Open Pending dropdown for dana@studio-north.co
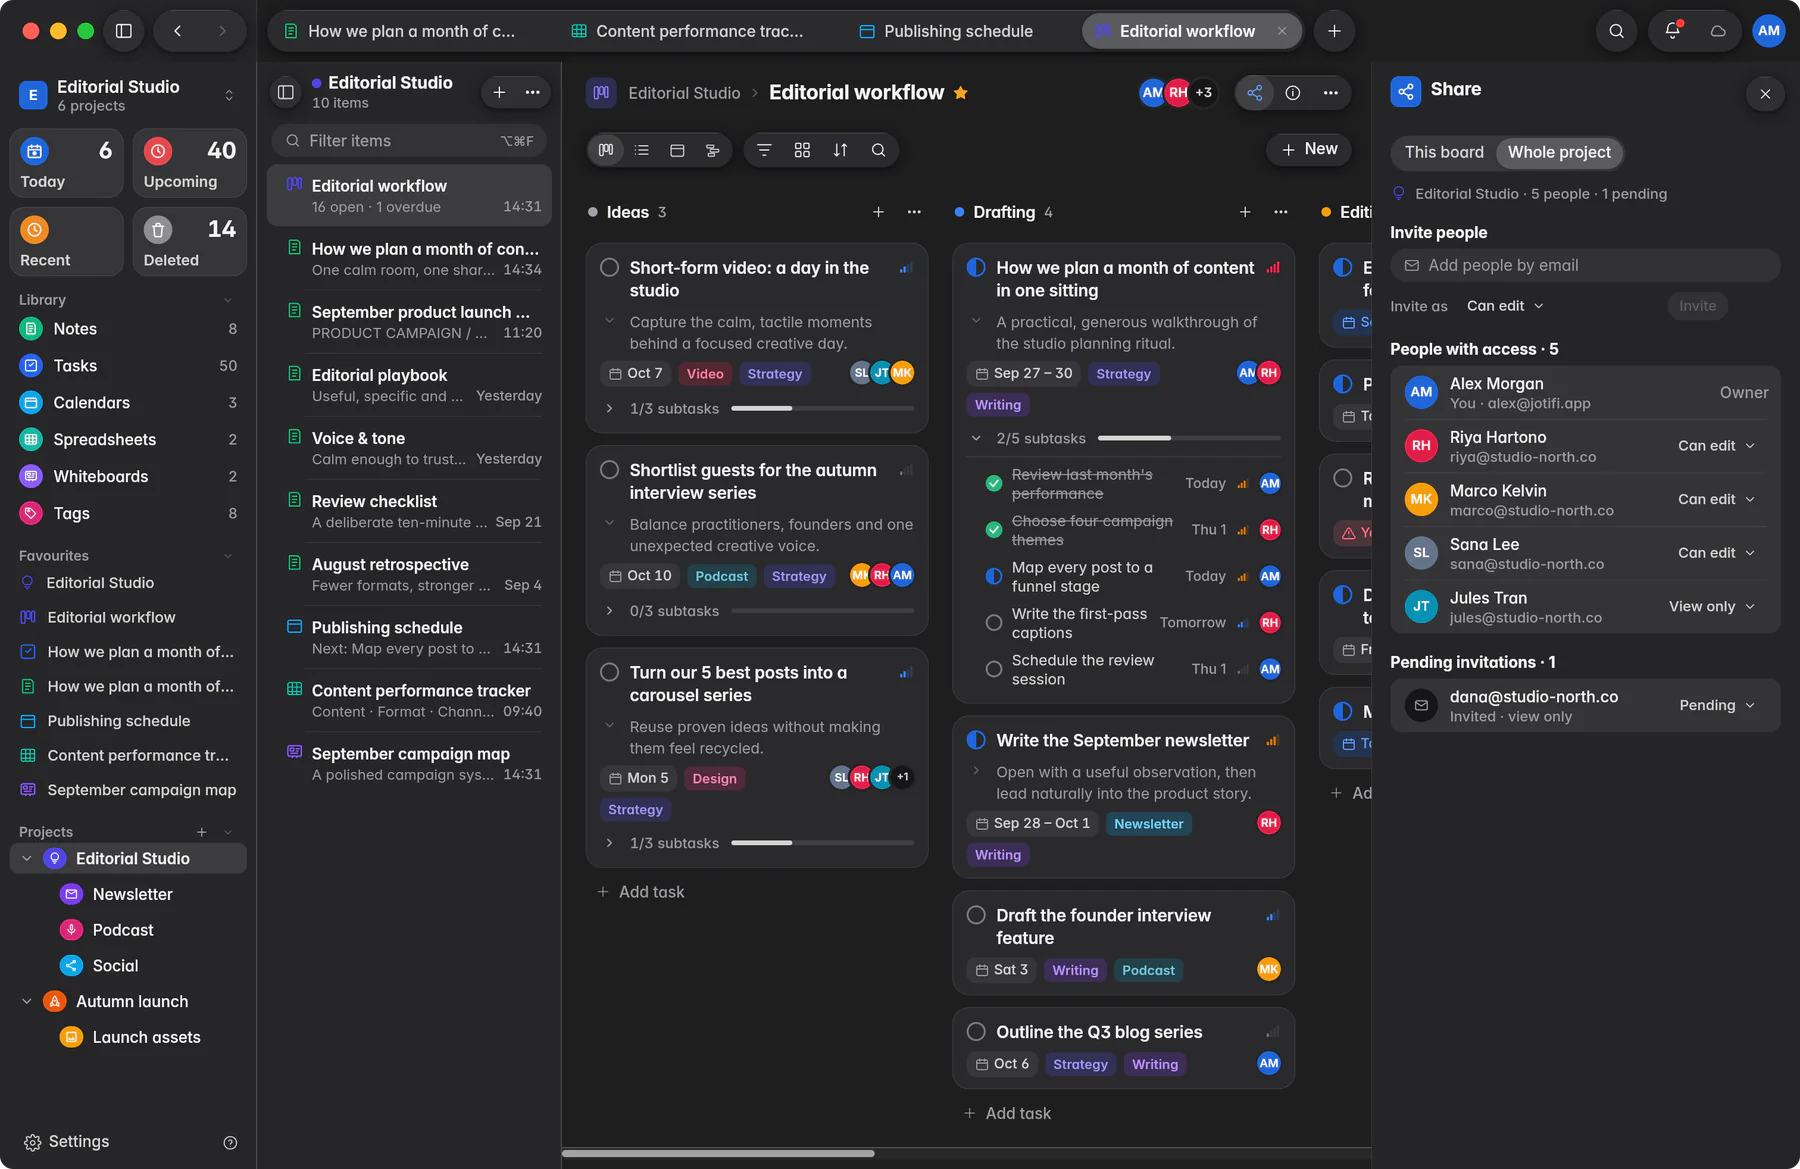 [x=1717, y=705]
